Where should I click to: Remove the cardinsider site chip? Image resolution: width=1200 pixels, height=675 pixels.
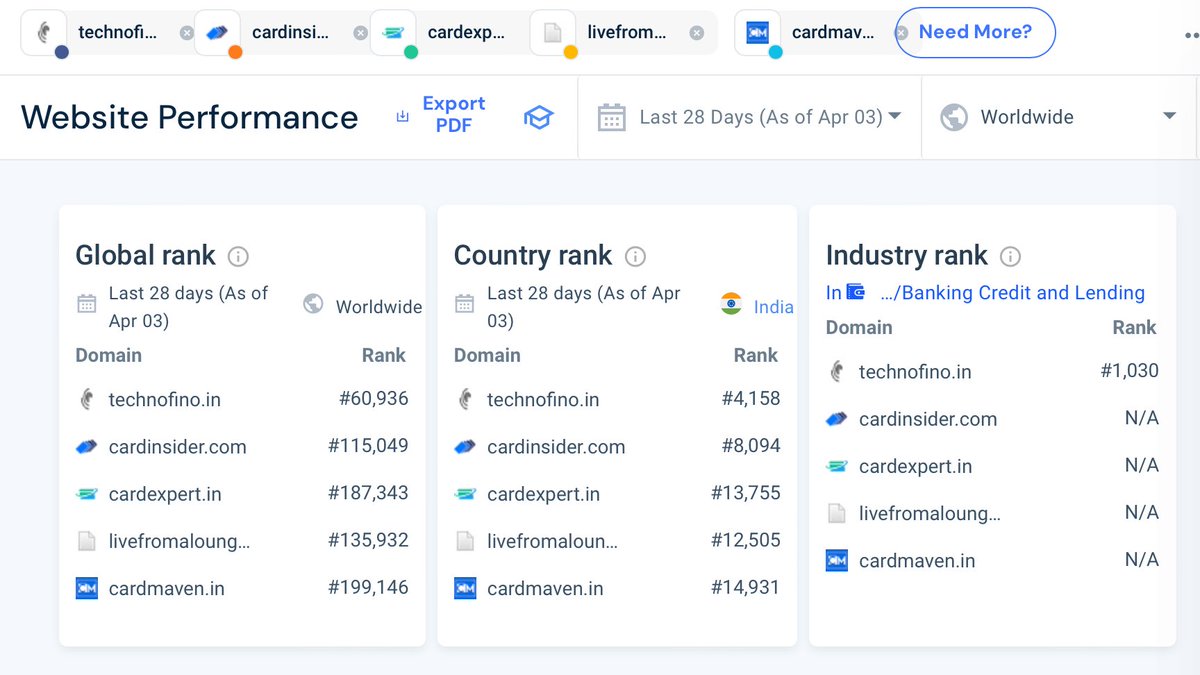361,33
